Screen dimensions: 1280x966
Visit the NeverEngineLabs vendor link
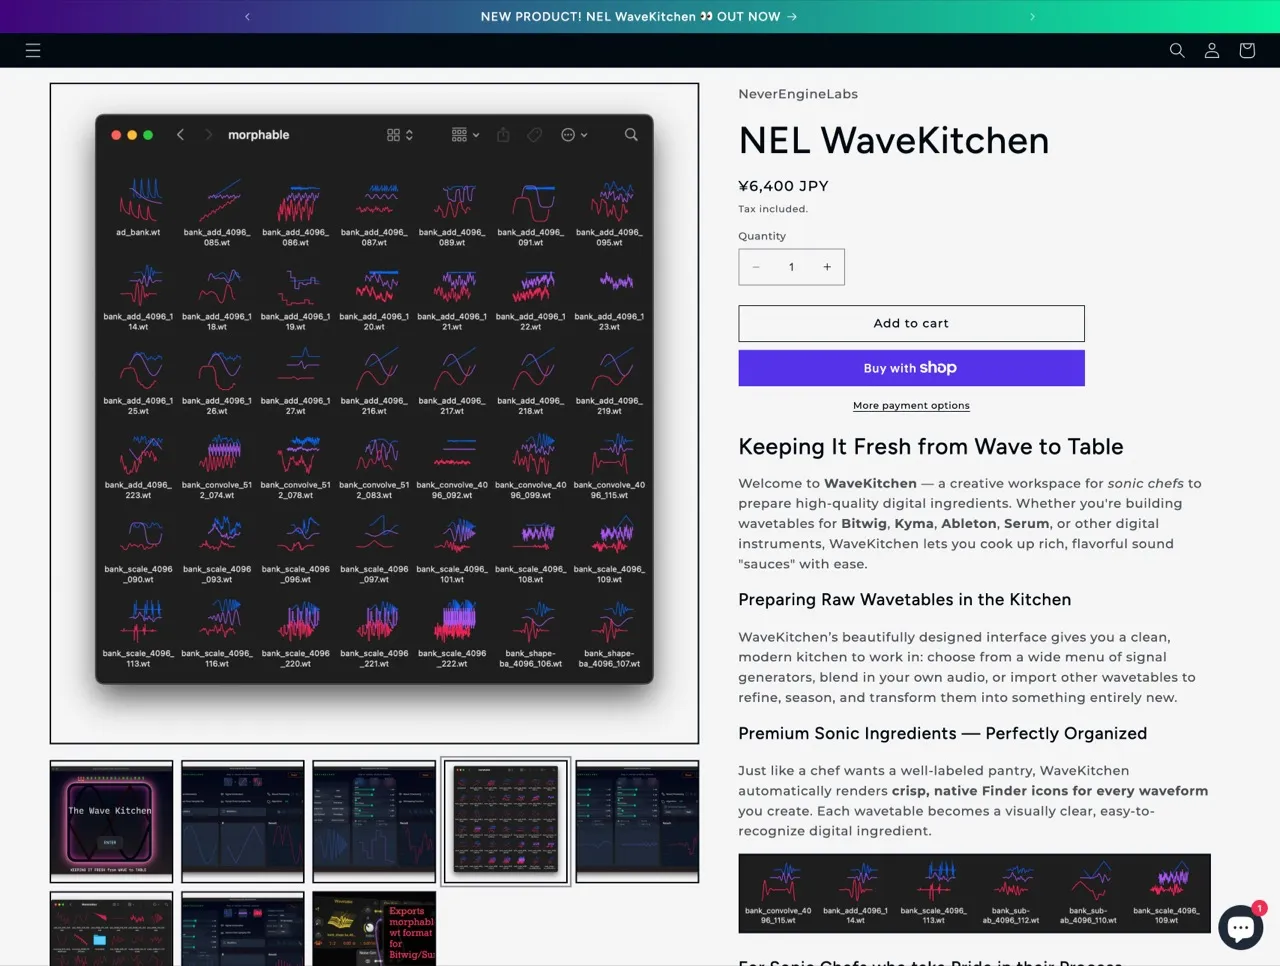(797, 93)
